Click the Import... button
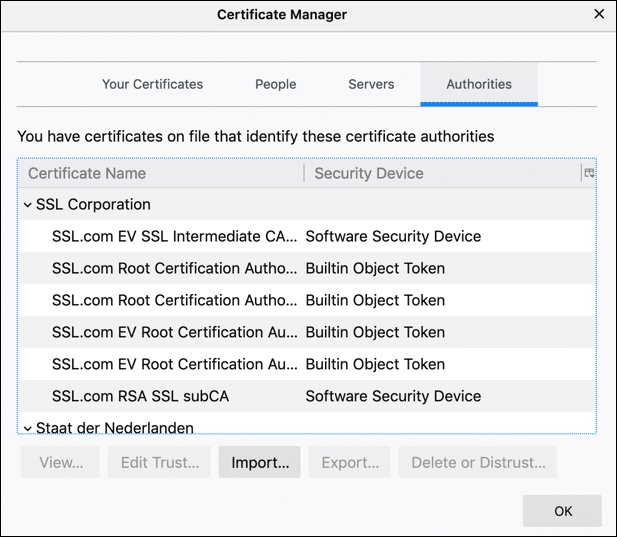 tap(259, 463)
